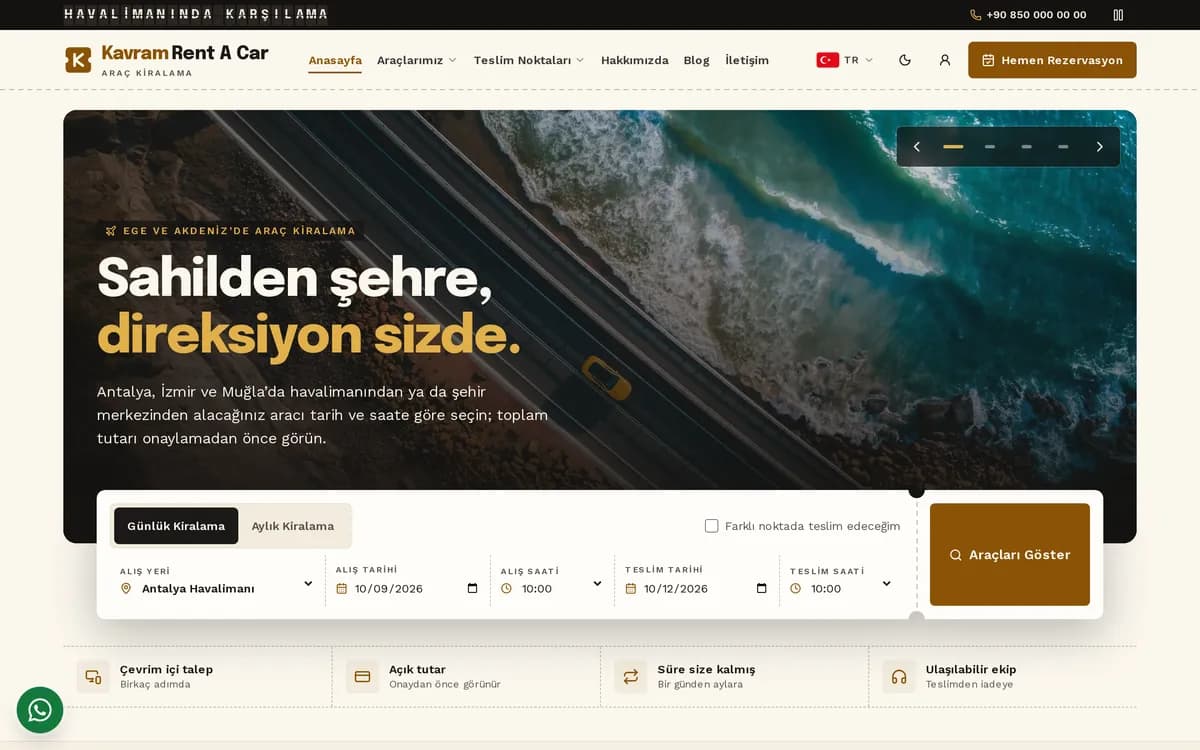The width and height of the screenshot is (1200, 750).
Task: Click the Açık tutar card icon
Action: (362, 677)
